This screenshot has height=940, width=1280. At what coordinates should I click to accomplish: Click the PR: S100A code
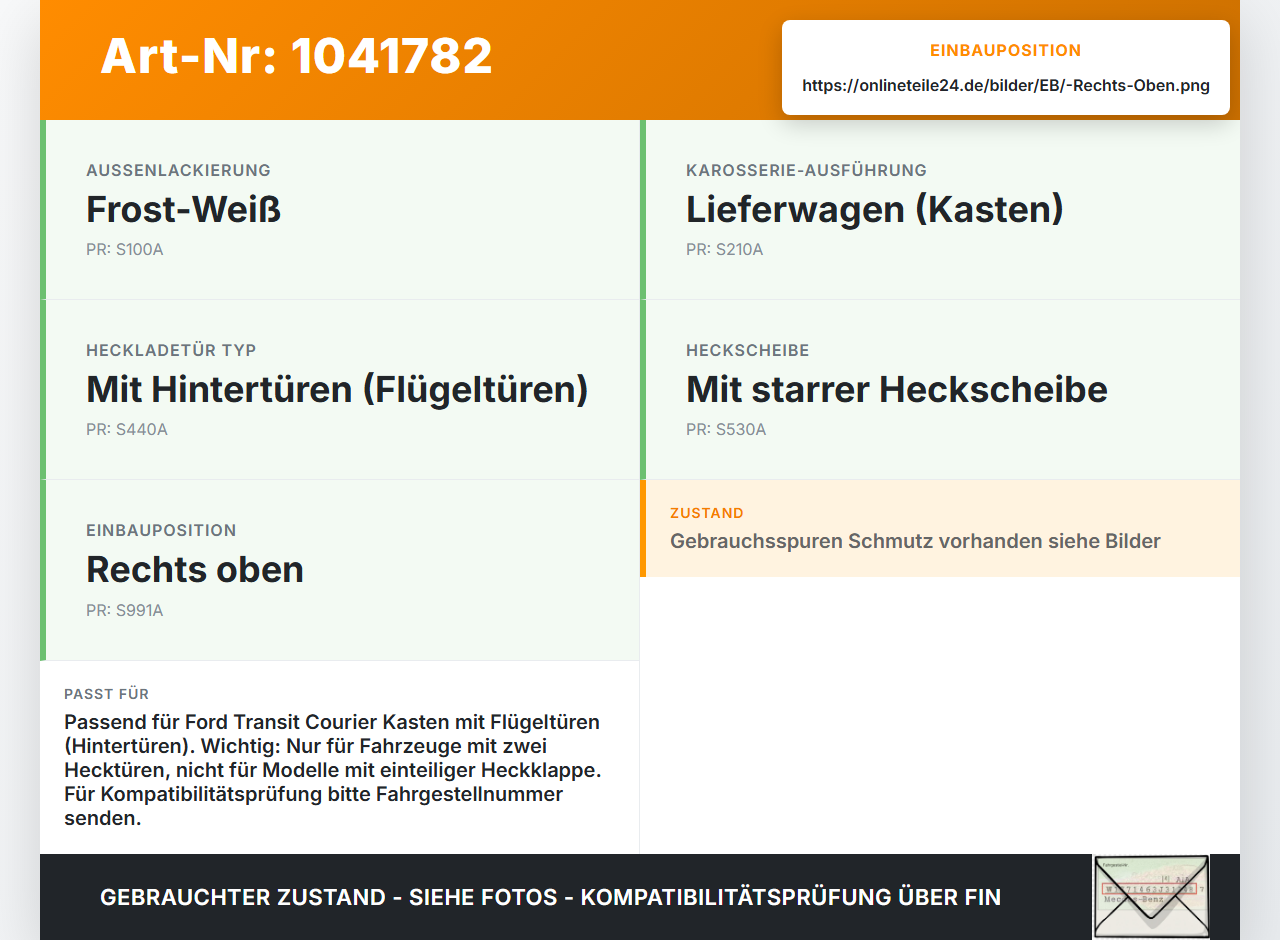pyautogui.click(x=125, y=250)
